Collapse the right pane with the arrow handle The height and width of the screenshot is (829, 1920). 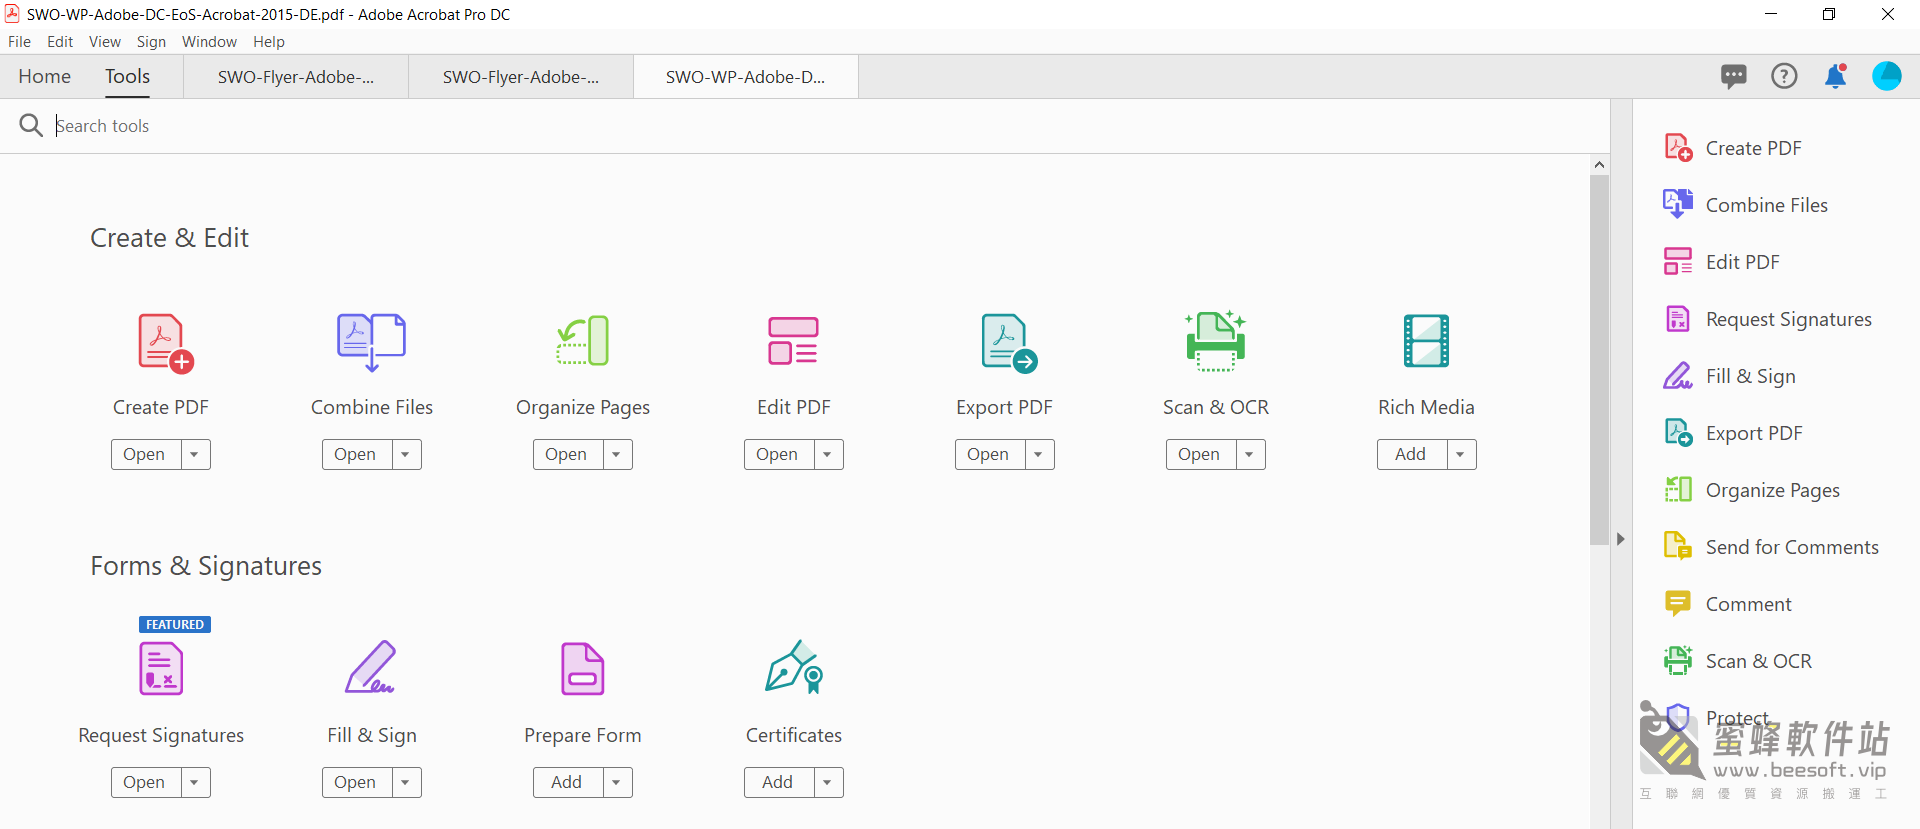pyautogui.click(x=1621, y=539)
